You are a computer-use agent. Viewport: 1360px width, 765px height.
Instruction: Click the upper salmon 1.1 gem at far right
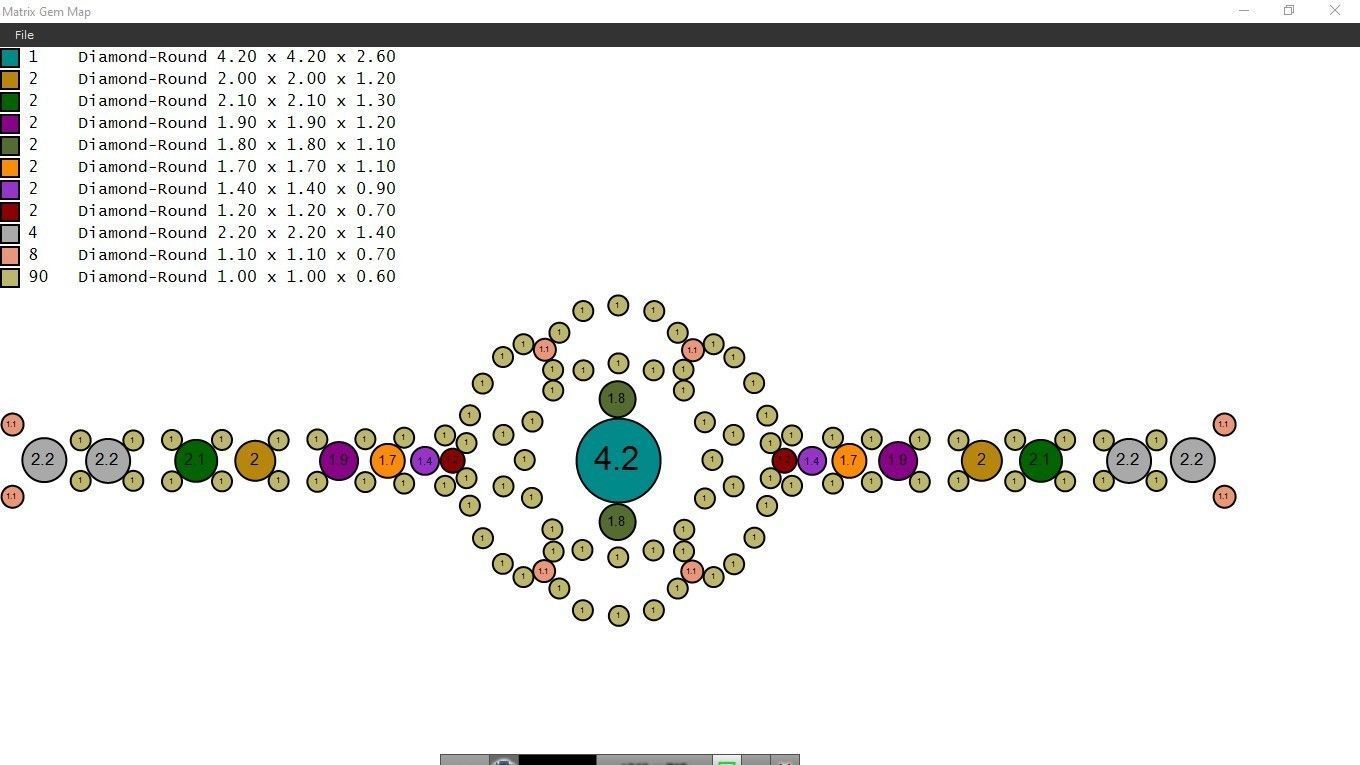pyautogui.click(x=1224, y=424)
